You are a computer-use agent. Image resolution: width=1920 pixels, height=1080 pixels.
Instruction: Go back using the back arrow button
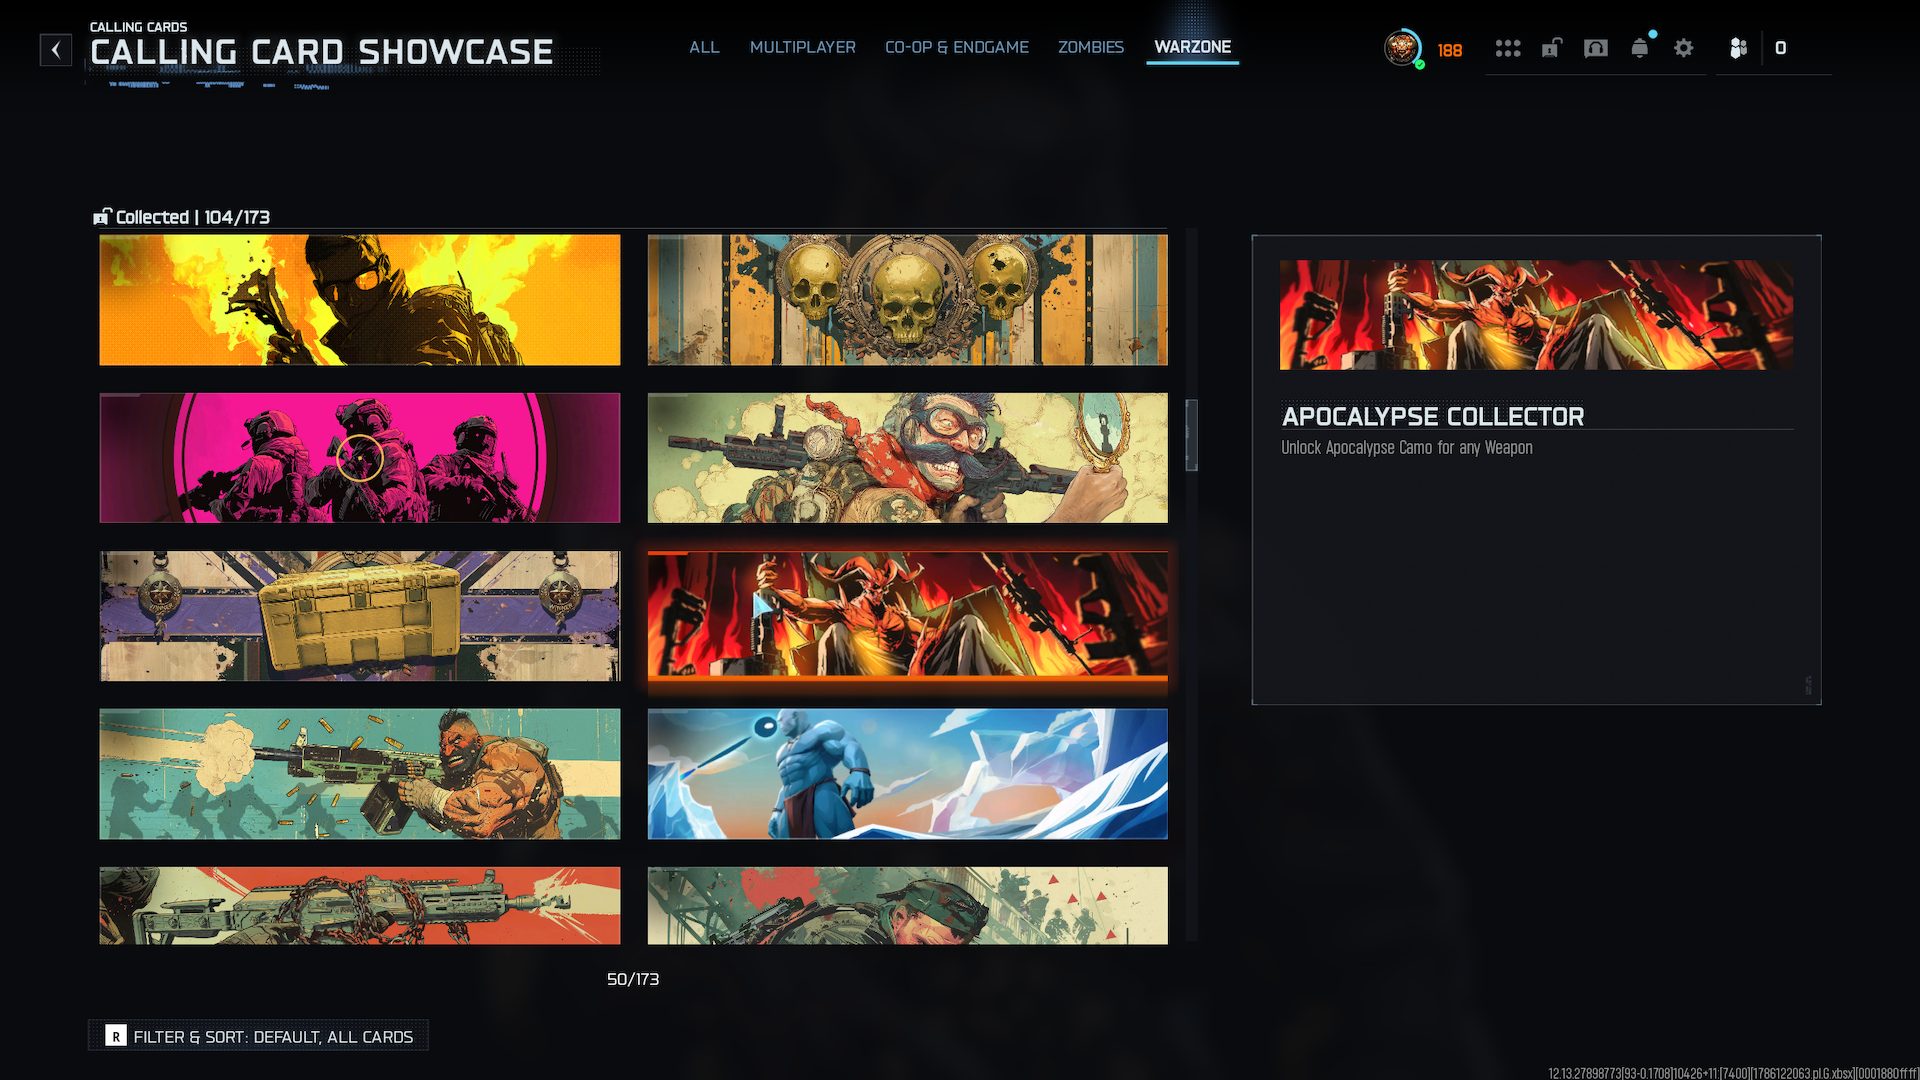(56, 50)
